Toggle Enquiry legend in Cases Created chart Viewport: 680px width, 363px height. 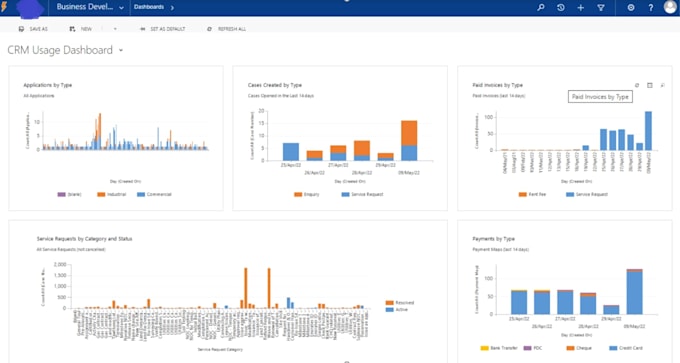307,194
